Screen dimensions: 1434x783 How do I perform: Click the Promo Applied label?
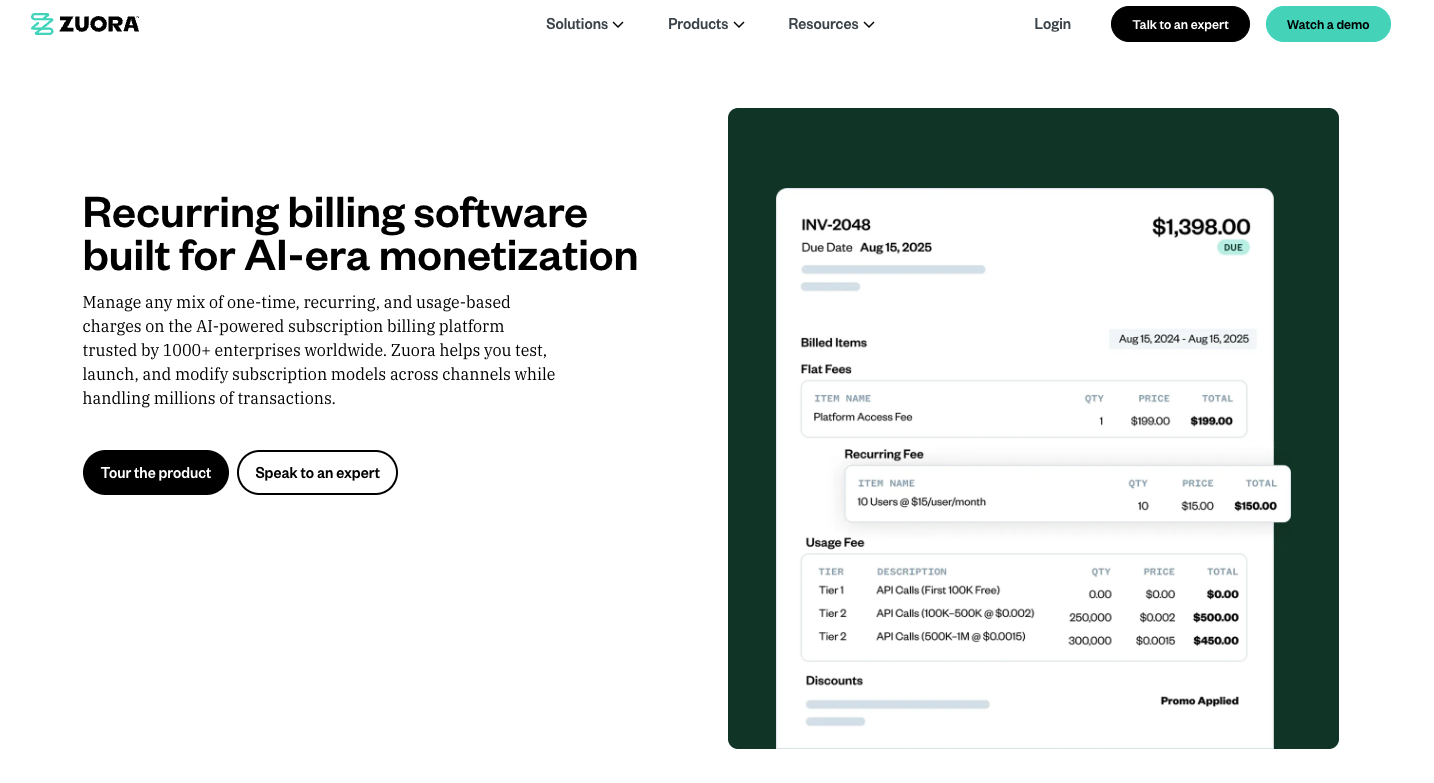(x=1199, y=701)
